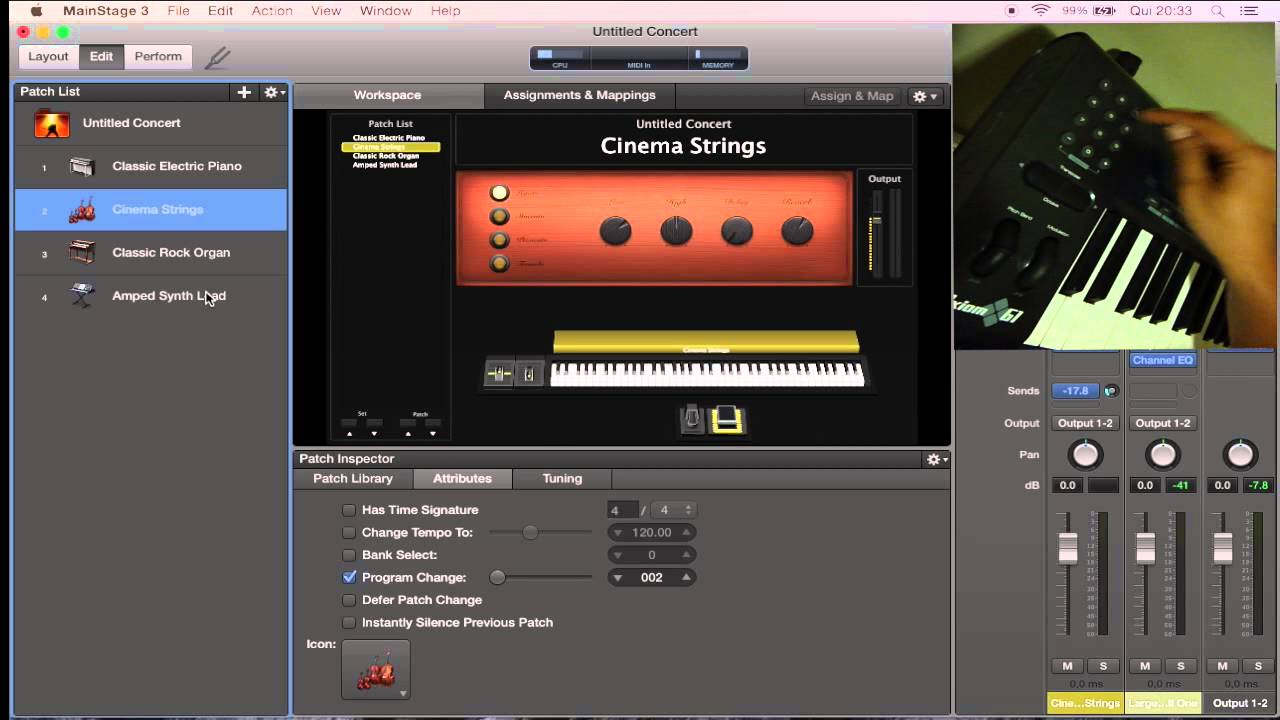Screen dimensions: 1280x720
Task: Open the Window menu
Action: 385,11
